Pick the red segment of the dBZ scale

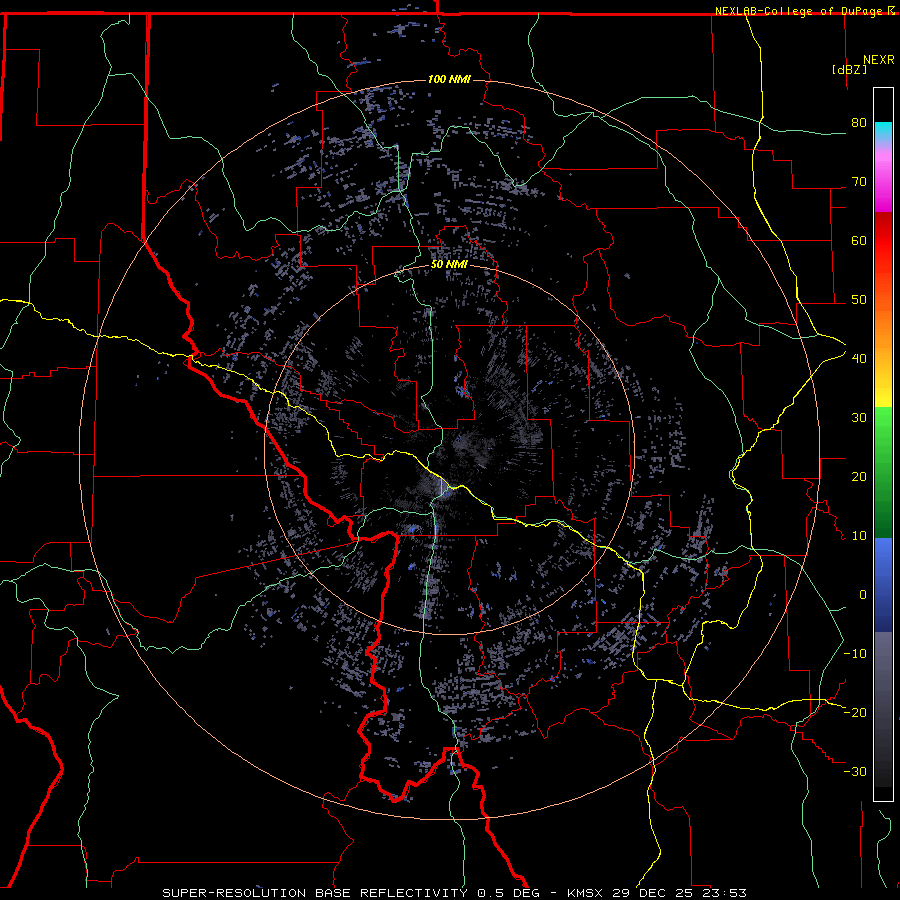[883, 250]
